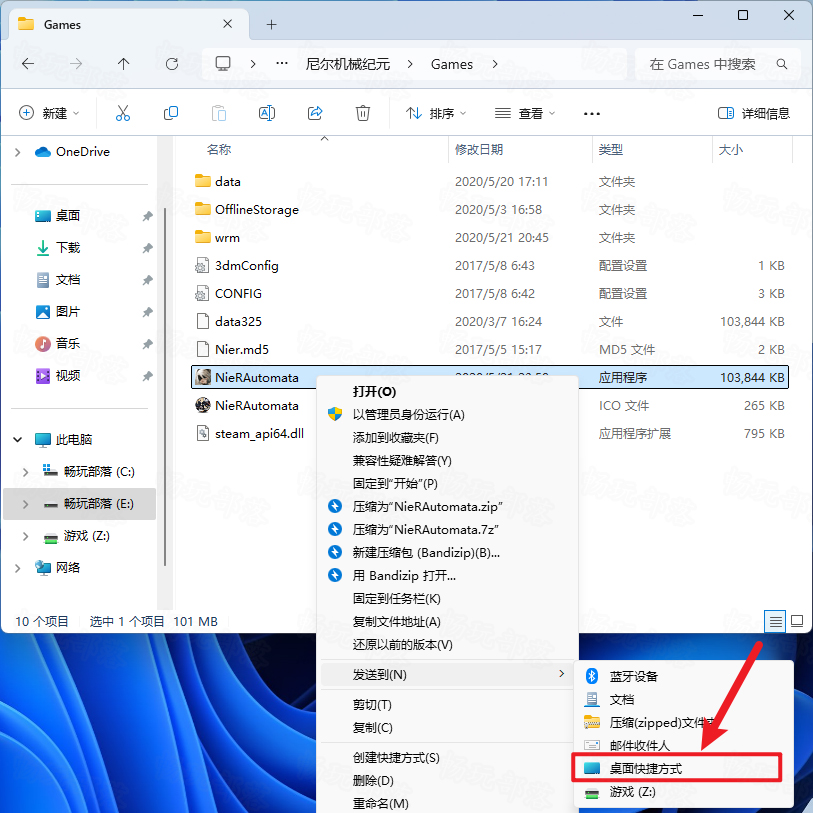Click the search magnifier icon
Screen dimensions: 813x813
tap(782, 64)
